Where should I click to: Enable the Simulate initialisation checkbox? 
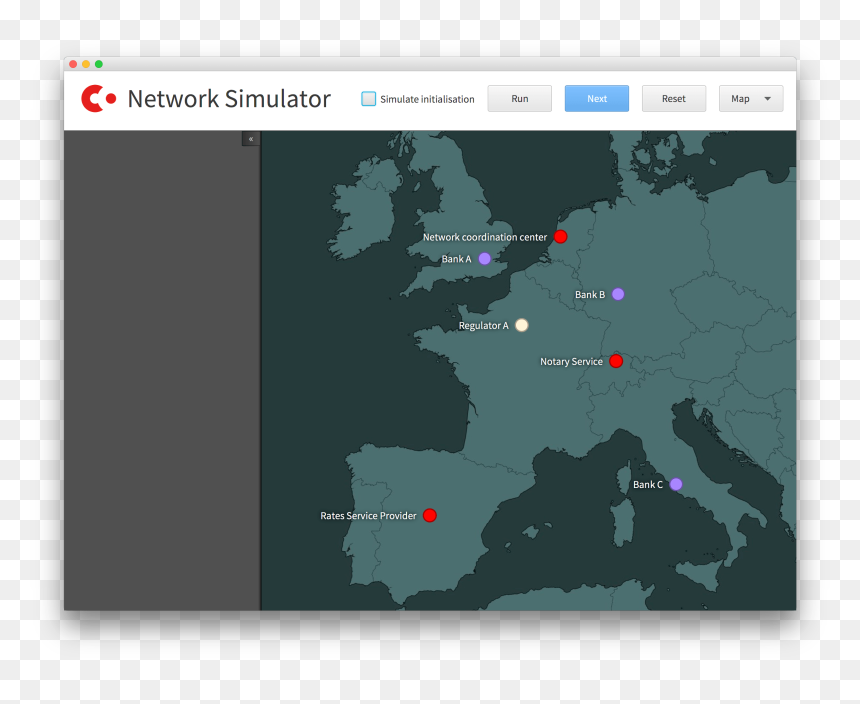[369, 99]
